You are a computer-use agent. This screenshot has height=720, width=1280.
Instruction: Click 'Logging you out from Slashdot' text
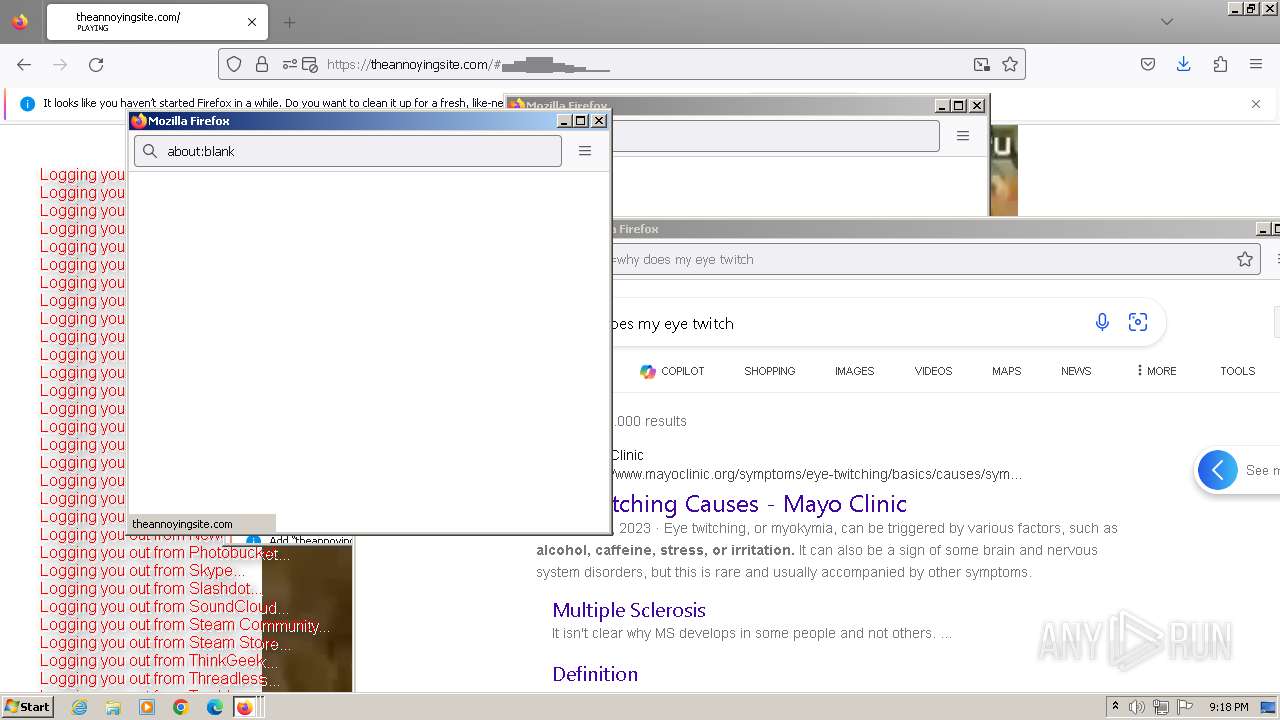(151, 588)
